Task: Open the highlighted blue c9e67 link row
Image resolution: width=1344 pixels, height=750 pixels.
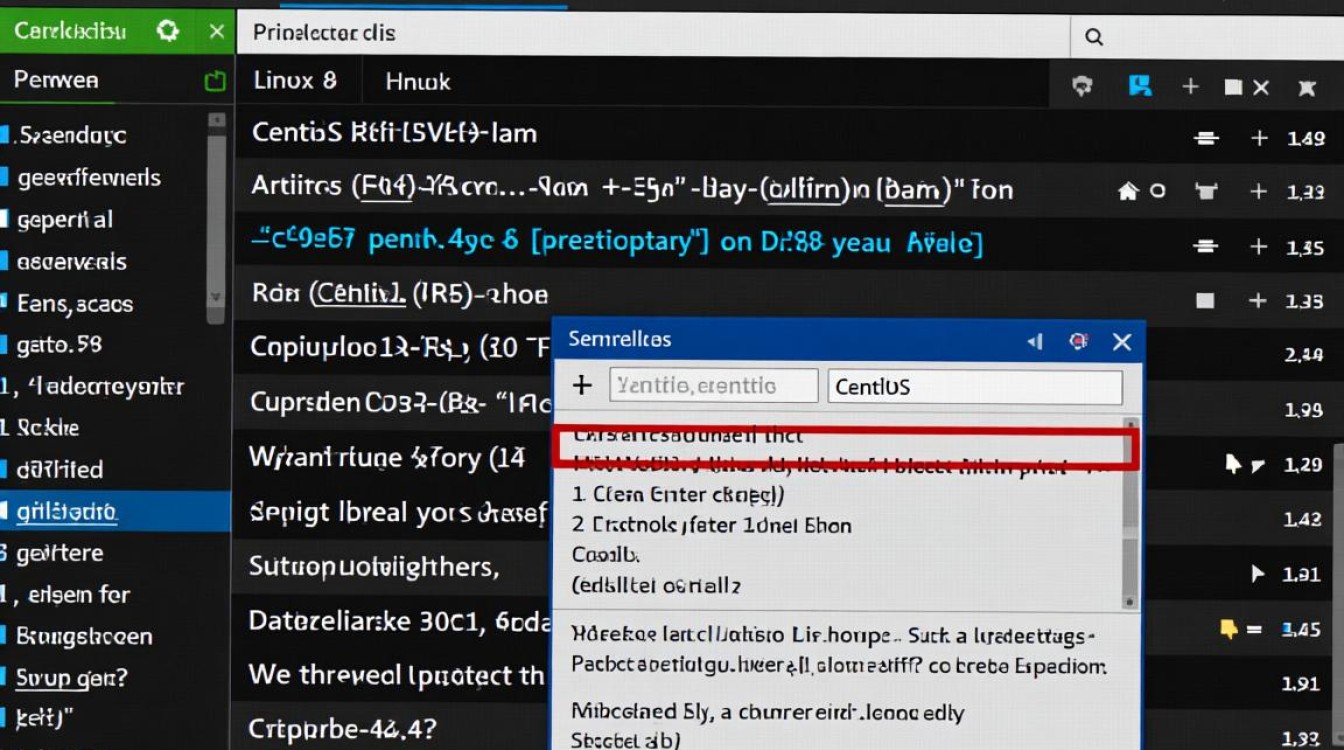Action: point(615,243)
